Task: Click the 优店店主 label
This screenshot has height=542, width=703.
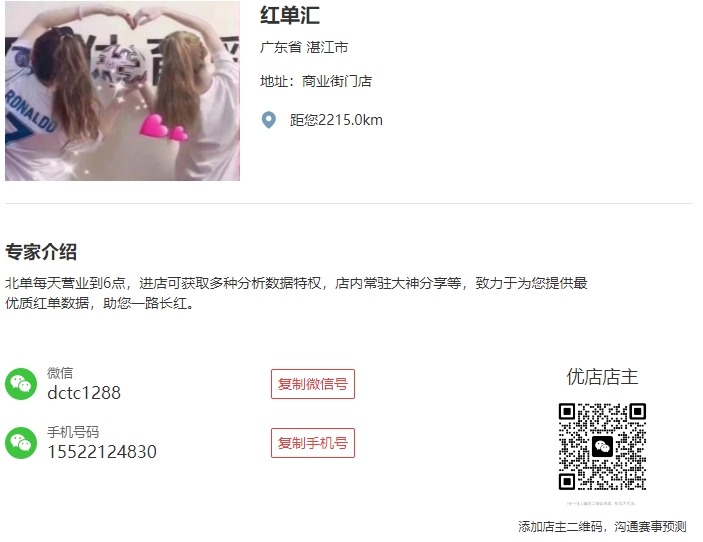Action: [x=602, y=377]
